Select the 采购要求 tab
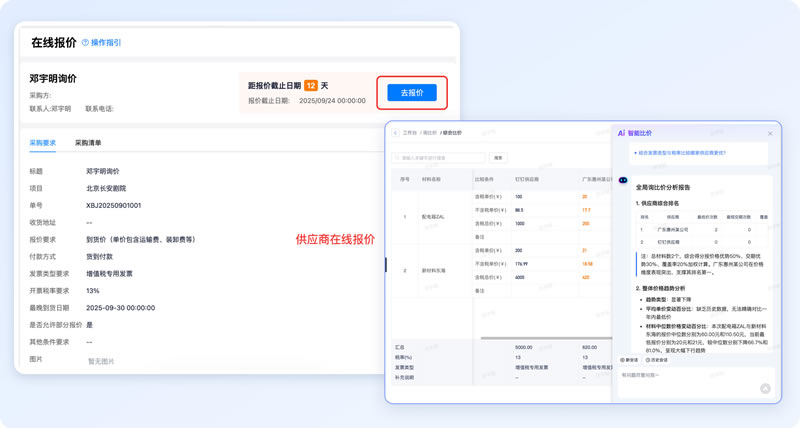Image resolution: width=800 pixels, height=428 pixels. point(43,143)
